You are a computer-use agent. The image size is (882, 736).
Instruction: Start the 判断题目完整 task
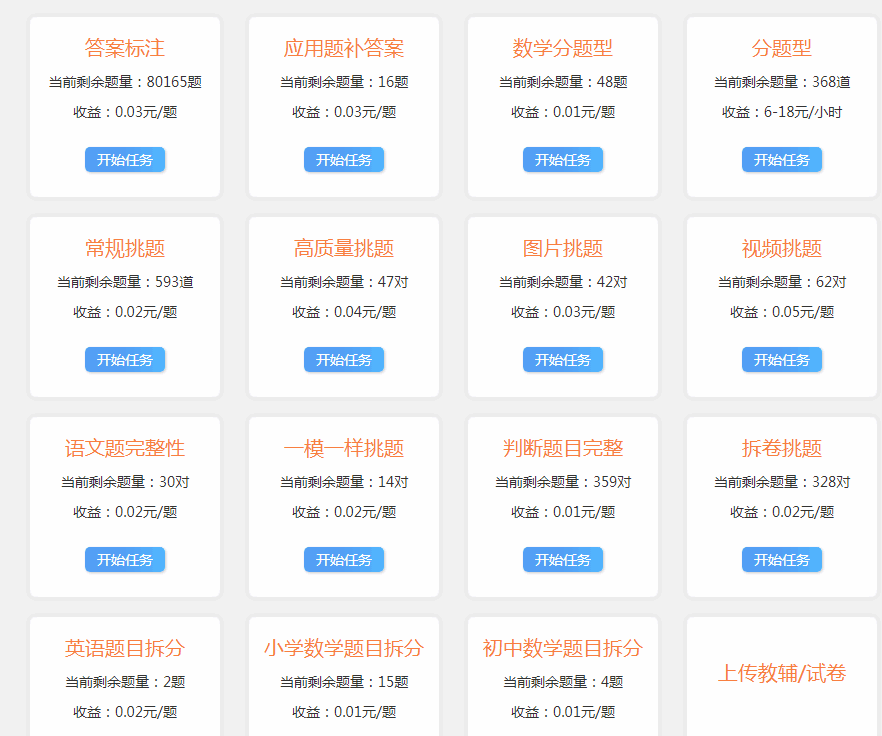click(563, 560)
